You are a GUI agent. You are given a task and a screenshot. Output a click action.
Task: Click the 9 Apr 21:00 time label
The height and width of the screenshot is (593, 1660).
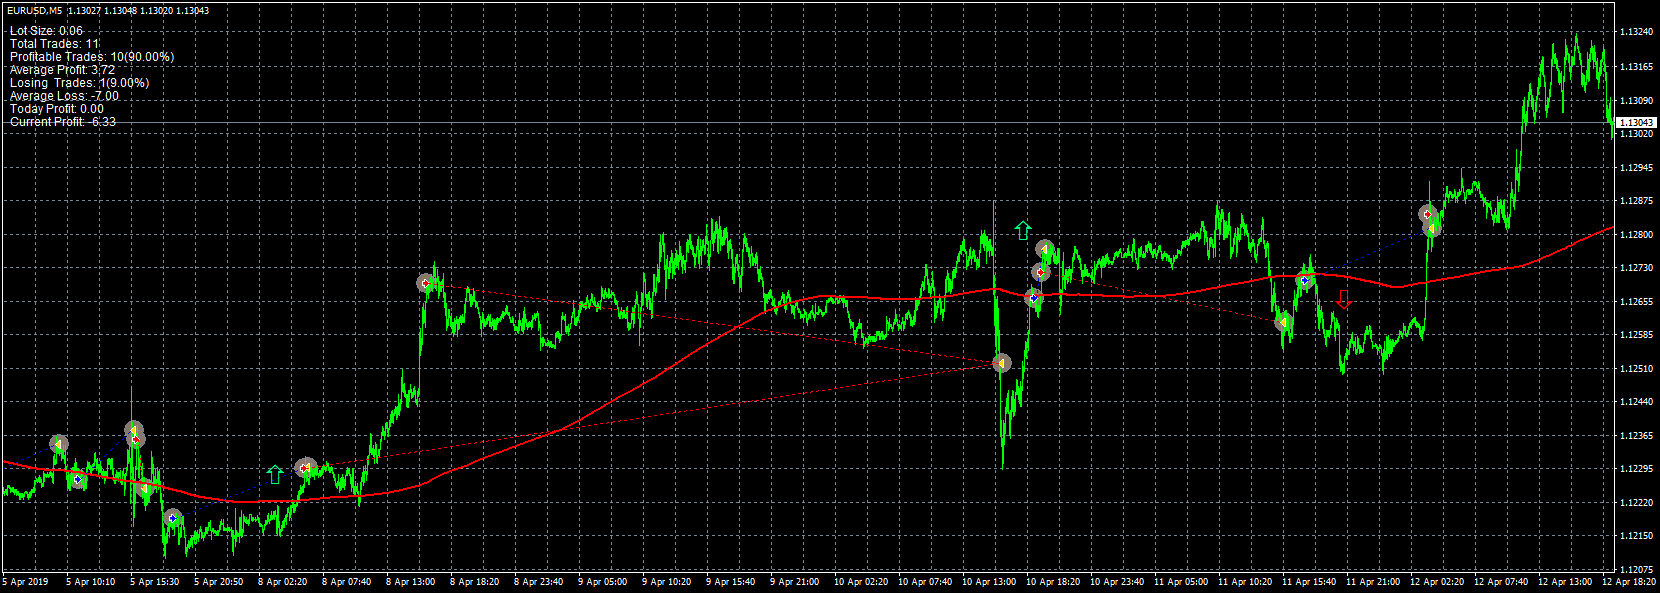pos(795,582)
